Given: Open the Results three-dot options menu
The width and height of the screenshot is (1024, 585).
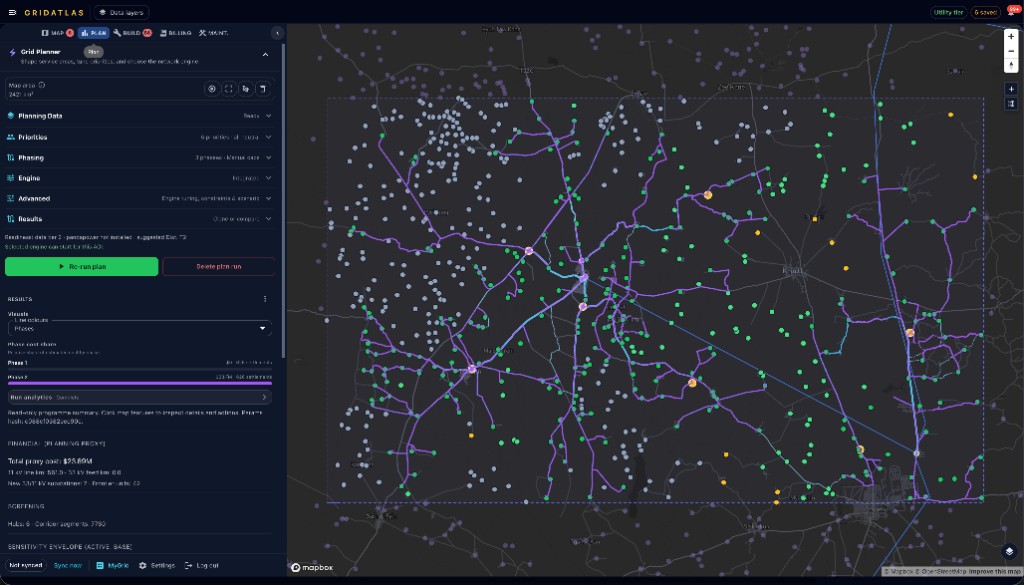Looking at the screenshot, I should (x=265, y=299).
